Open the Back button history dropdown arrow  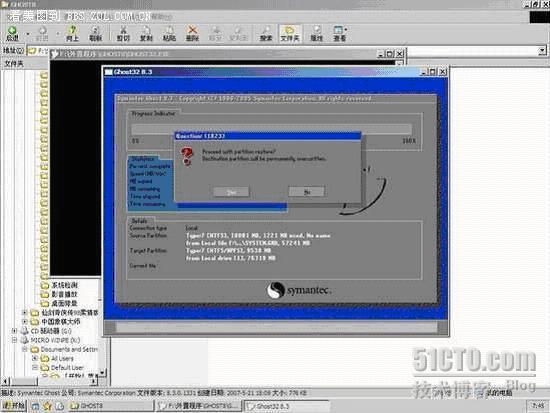(x=28, y=34)
